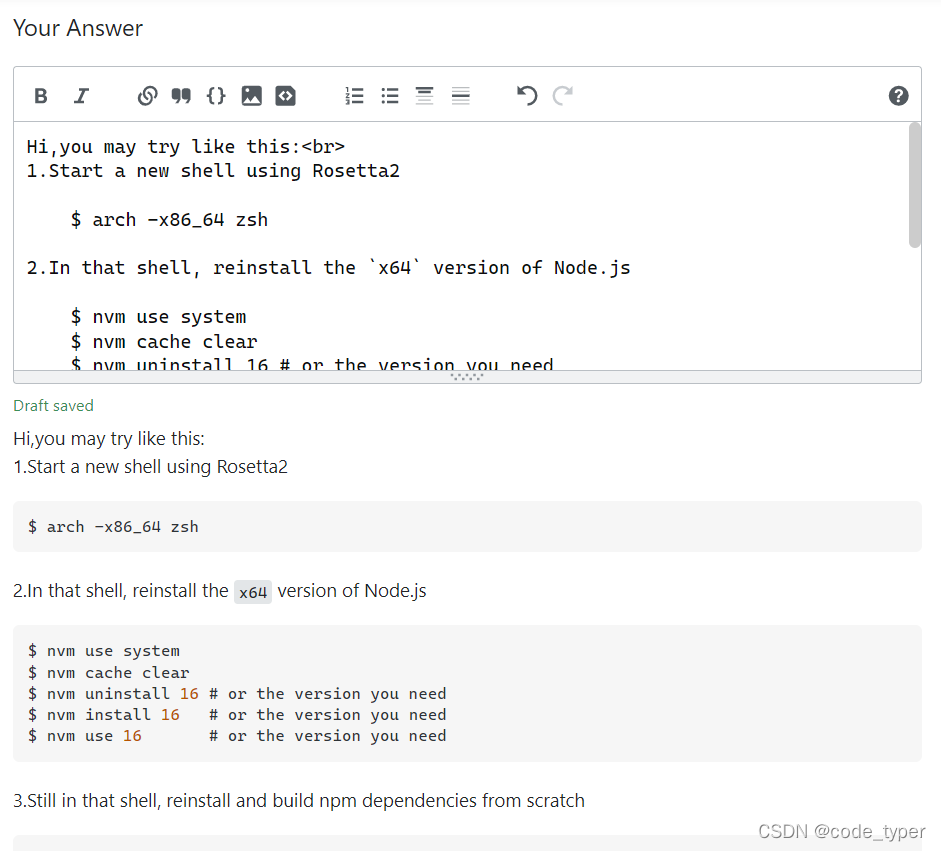Image resolution: width=941 pixels, height=851 pixels.
Task: Click the '$ nvm use system' preview line
Action: (104, 651)
